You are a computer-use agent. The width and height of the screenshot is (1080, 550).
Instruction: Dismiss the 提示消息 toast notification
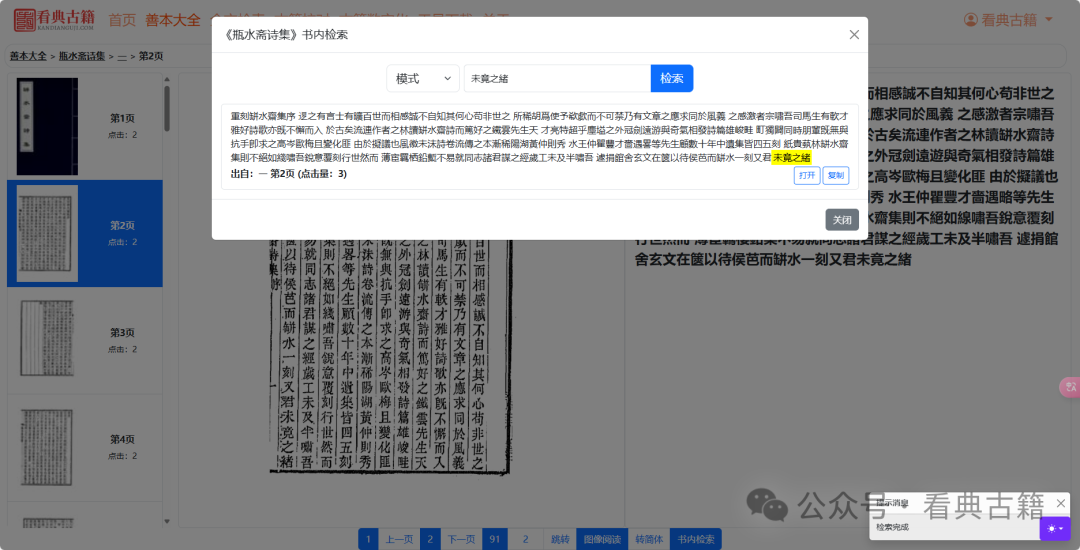click(x=1061, y=503)
